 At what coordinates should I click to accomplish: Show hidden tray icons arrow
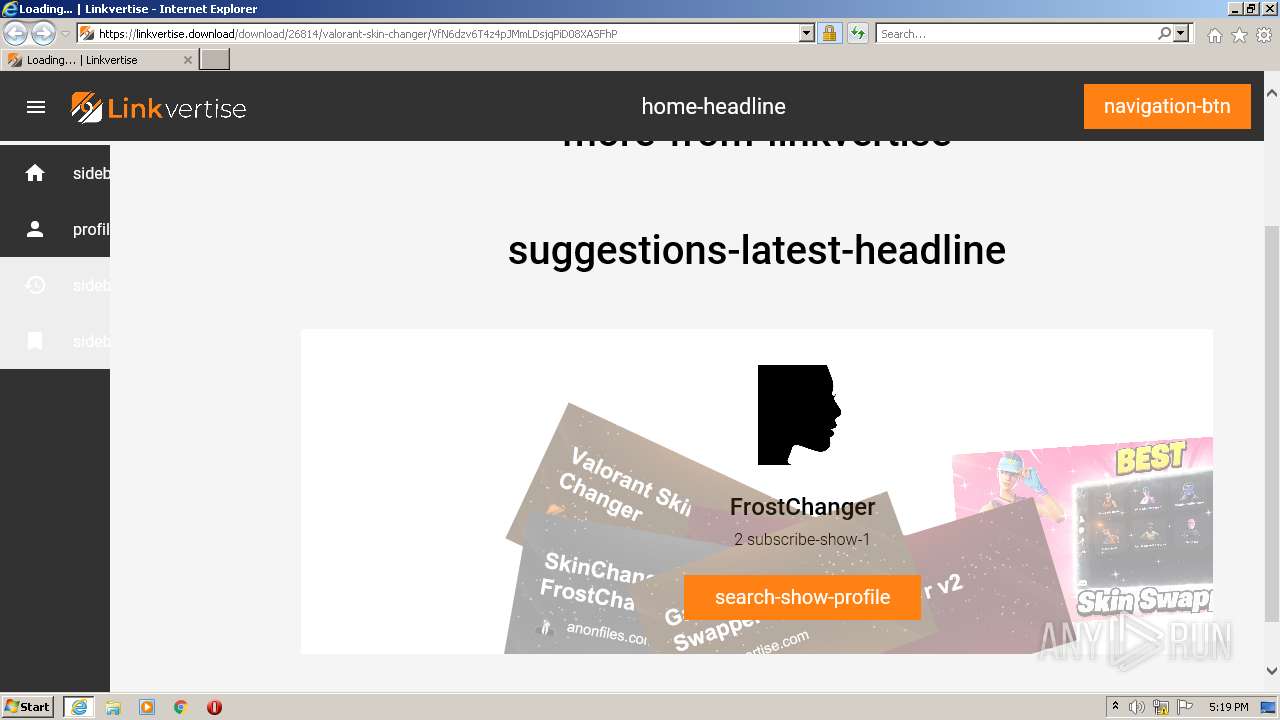pos(1115,707)
